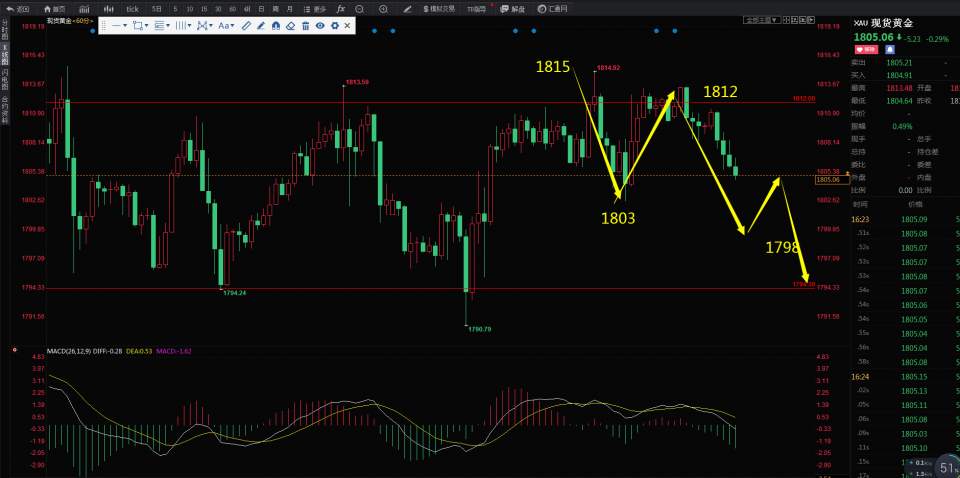Toggle the blue bell price alert
Viewport: 960px width, 478px height.
coord(889,50)
